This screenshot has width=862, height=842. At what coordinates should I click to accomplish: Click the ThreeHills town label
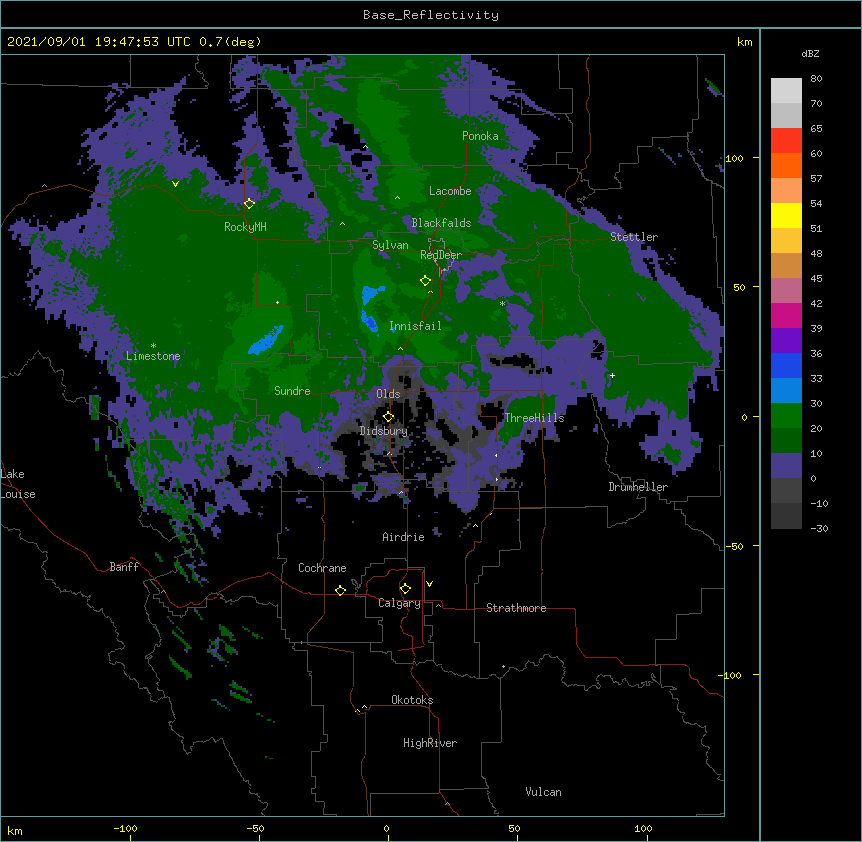[534, 418]
